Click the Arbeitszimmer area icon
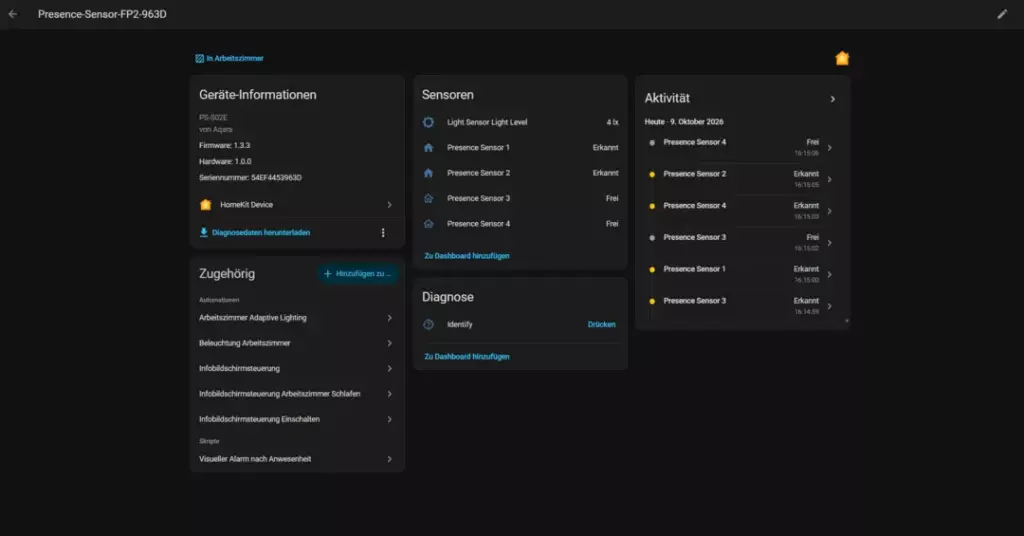Image resolution: width=1024 pixels, height=536 pixels. (199, 58)
